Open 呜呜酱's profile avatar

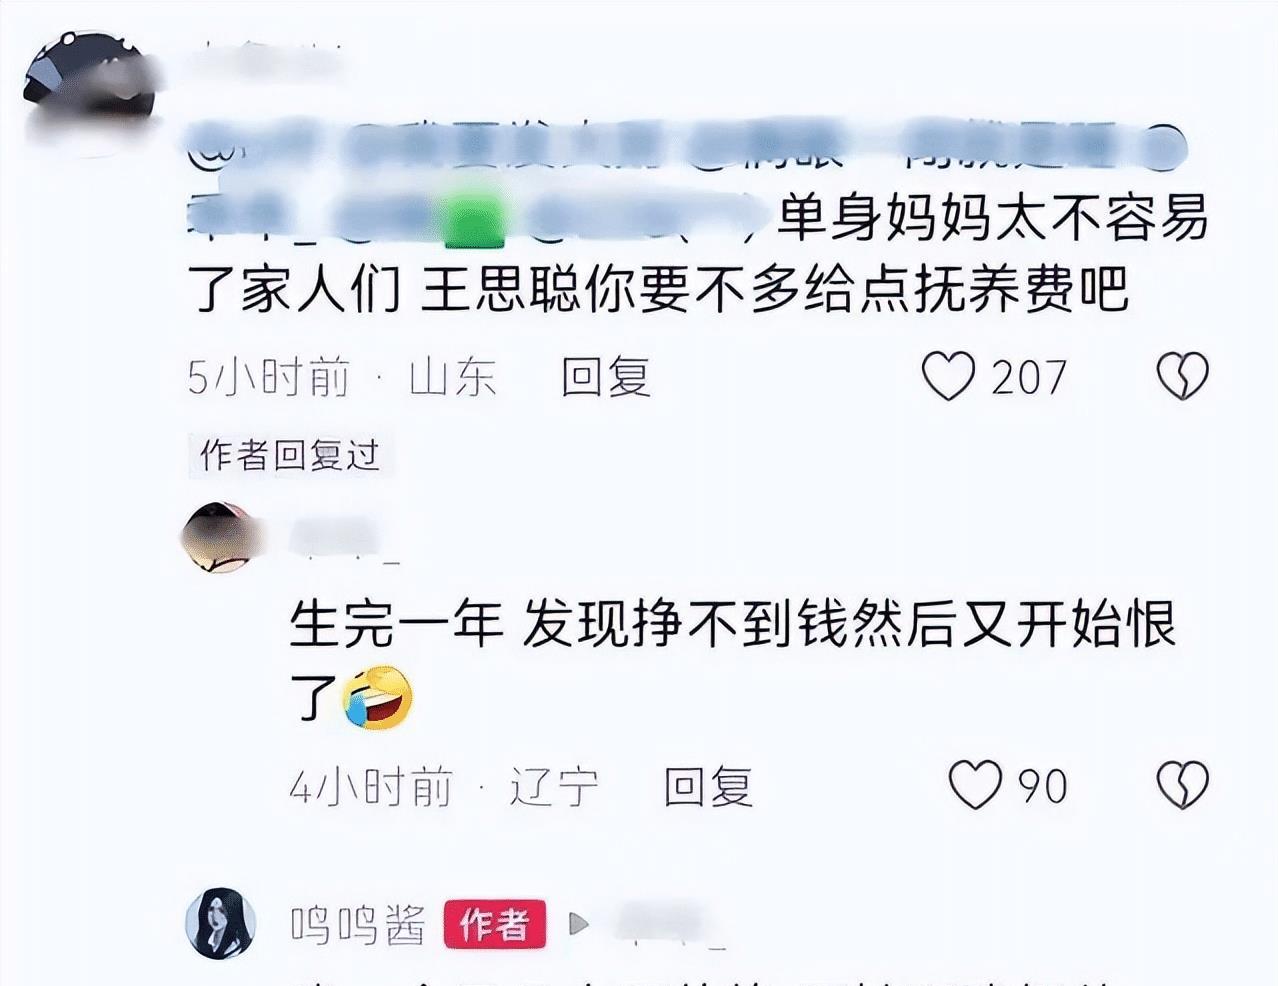[221, 921]
